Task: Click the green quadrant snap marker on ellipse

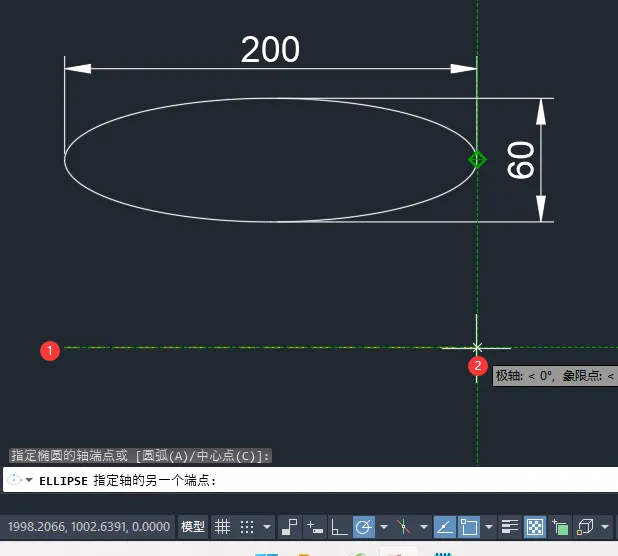Action: pos(477,160)
